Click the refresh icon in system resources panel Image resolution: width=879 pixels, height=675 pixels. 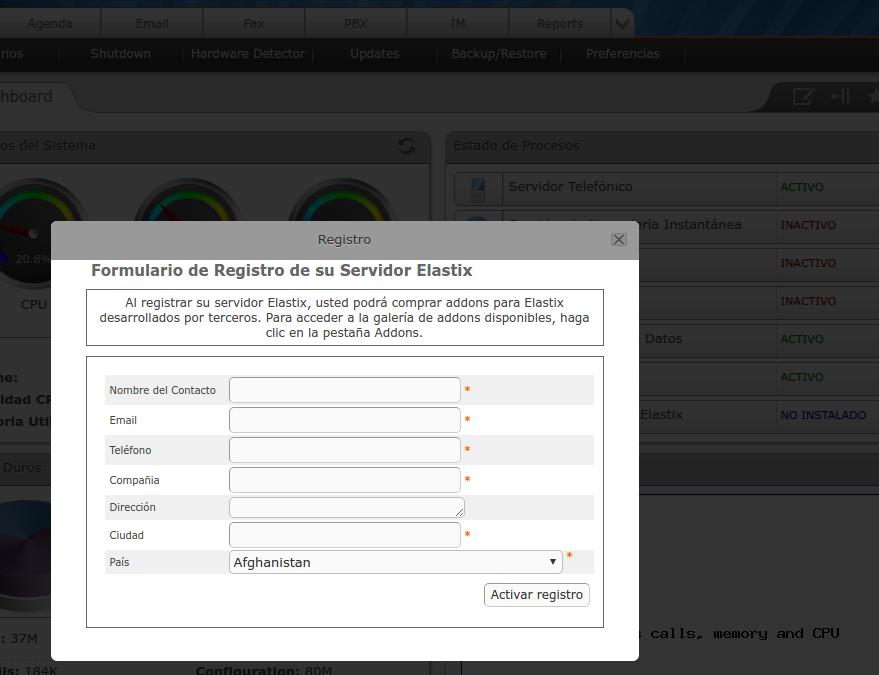(x=406, y=146)
